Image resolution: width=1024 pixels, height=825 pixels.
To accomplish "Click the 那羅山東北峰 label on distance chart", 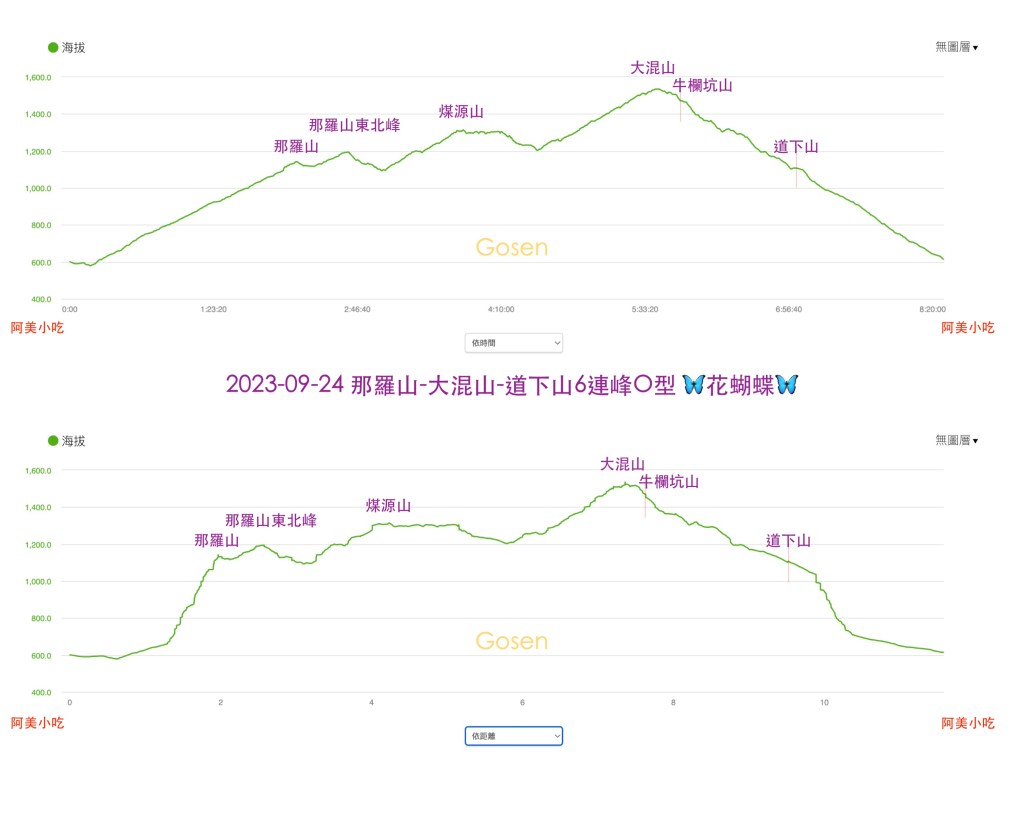I will [x=271, y=521].
